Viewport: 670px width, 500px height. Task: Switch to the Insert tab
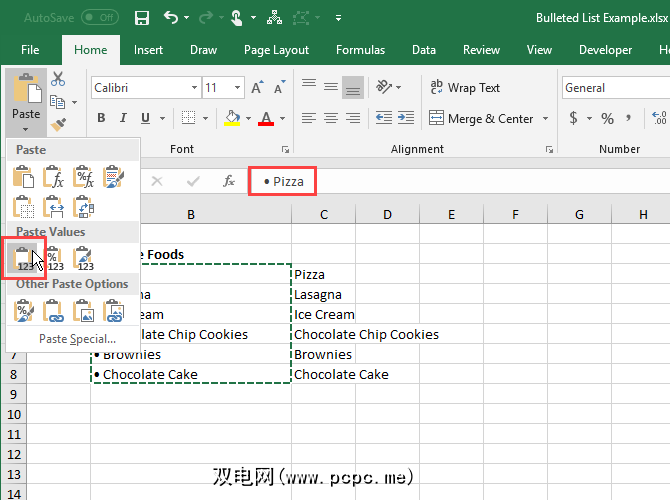pyautogui.click(x=148, y=50)
